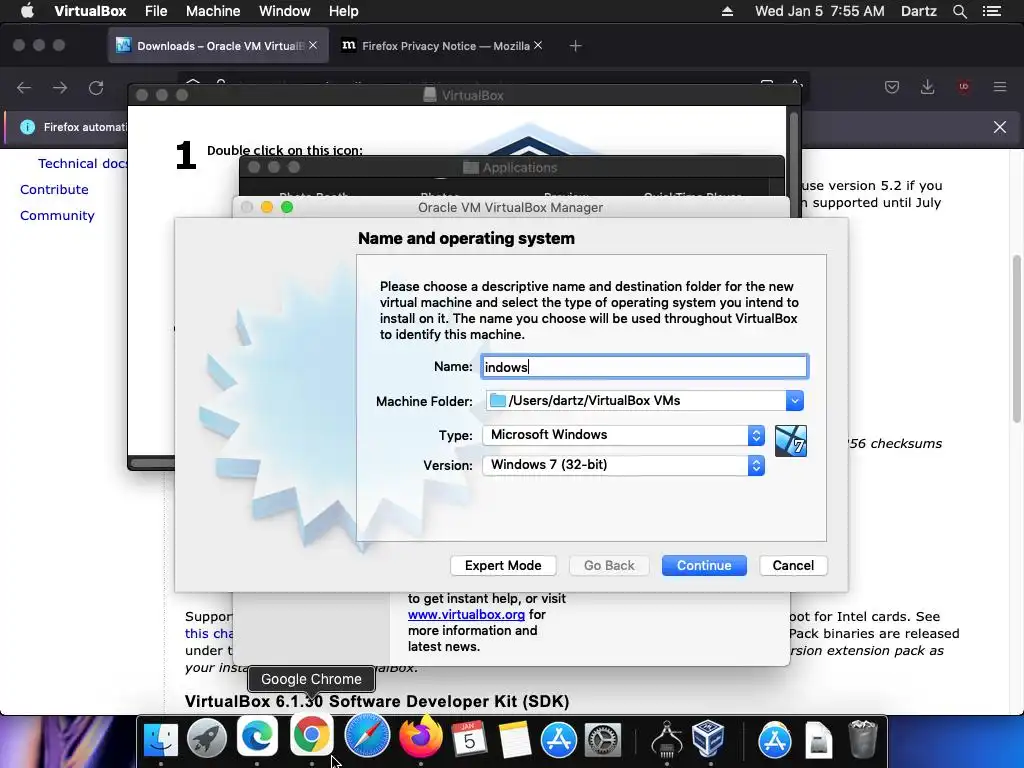The height and width of the screenshot is (768, 1024).
Task: Open the Machine menu
Action: (x=213, y=11)
